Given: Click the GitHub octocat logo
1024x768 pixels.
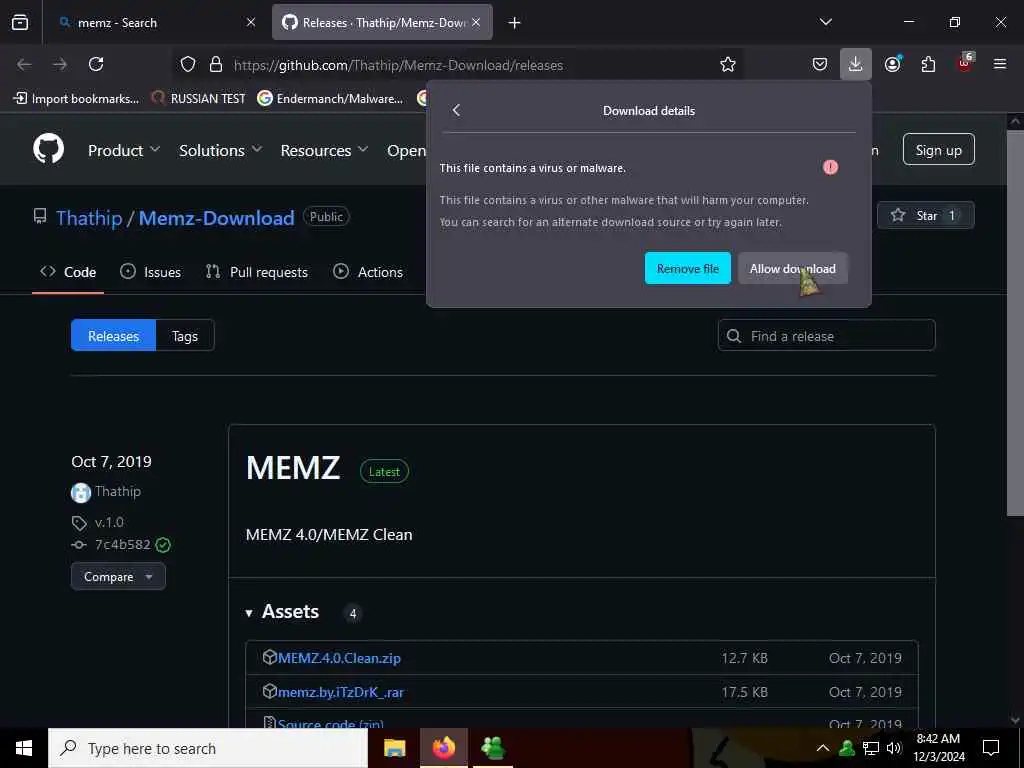Looking at the screenshot, I should [48, 149].
